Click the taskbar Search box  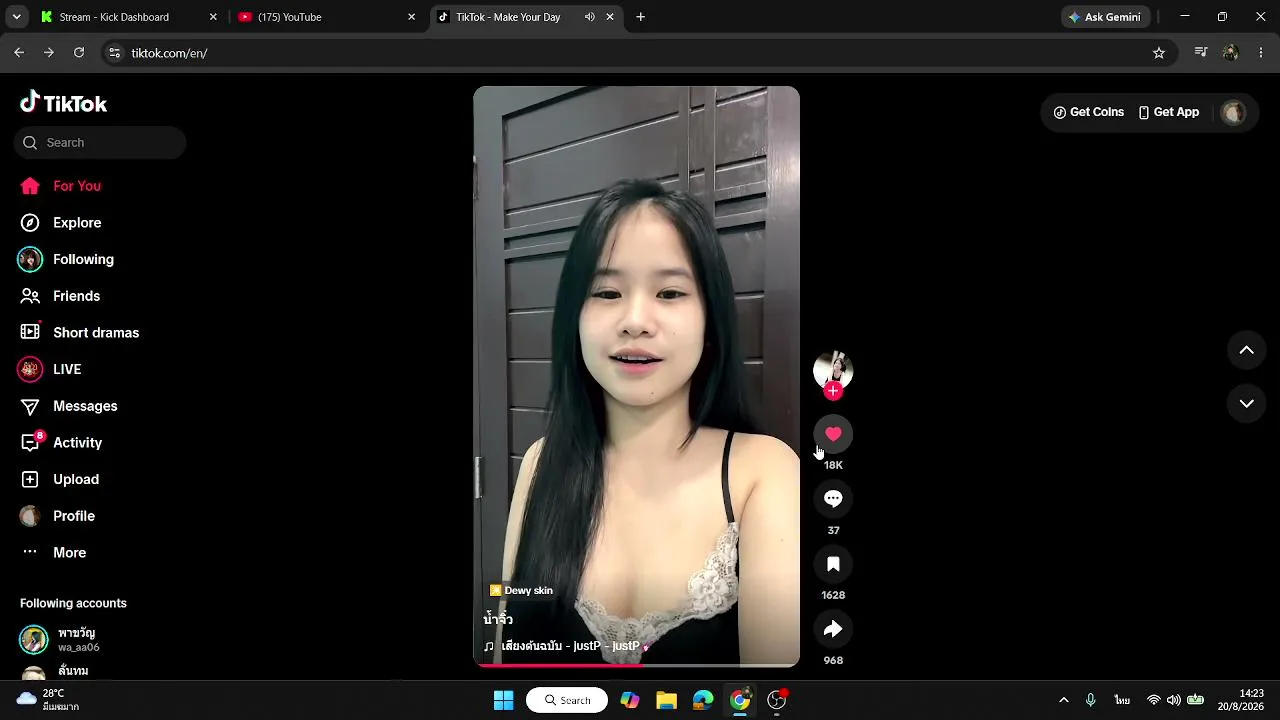coord(567,700)
